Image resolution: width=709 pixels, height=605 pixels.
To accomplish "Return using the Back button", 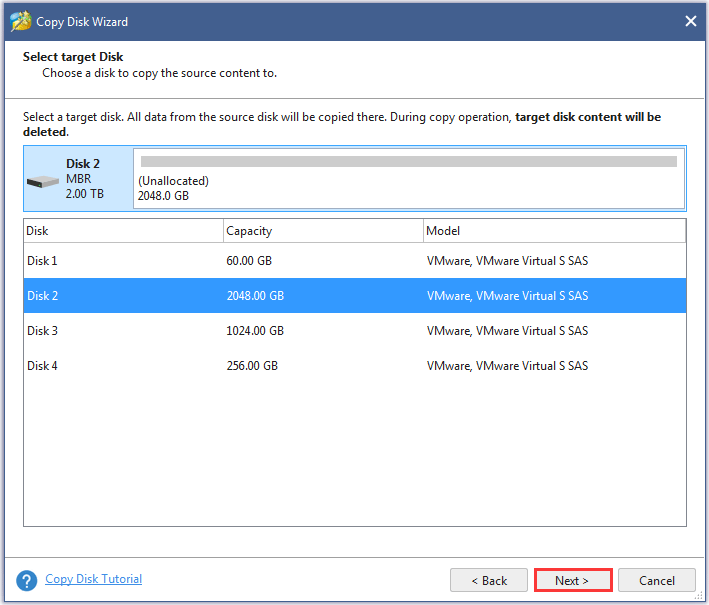I will (x=489, y=580).
